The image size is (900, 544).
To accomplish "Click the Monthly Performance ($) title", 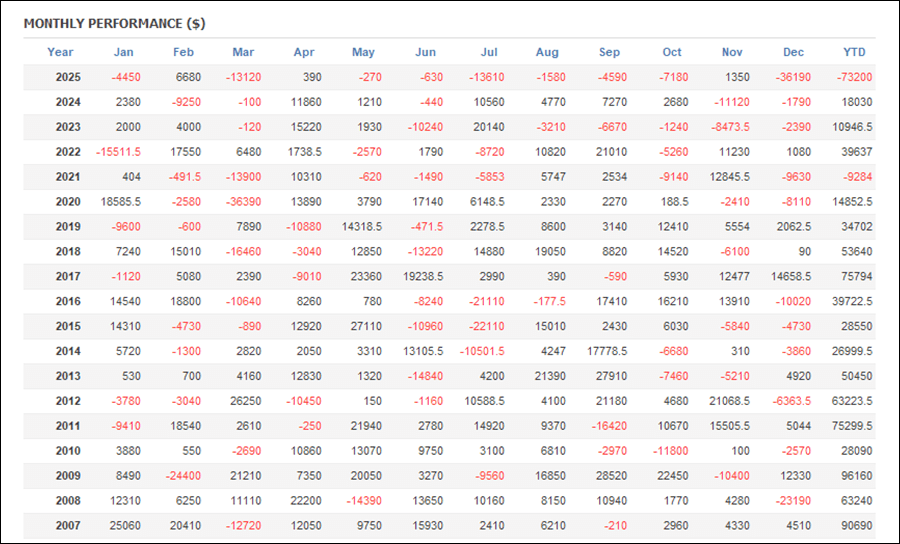I will (x=114, y=23).
